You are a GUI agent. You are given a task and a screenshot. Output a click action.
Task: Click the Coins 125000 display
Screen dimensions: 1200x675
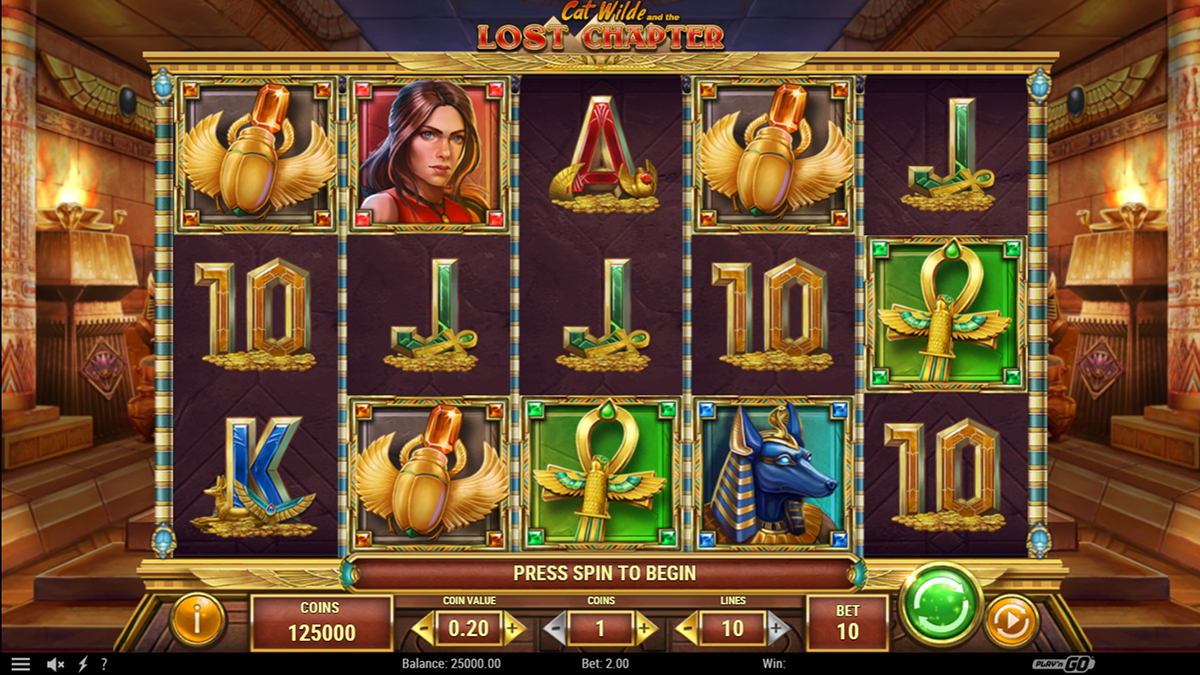point(321,623)
